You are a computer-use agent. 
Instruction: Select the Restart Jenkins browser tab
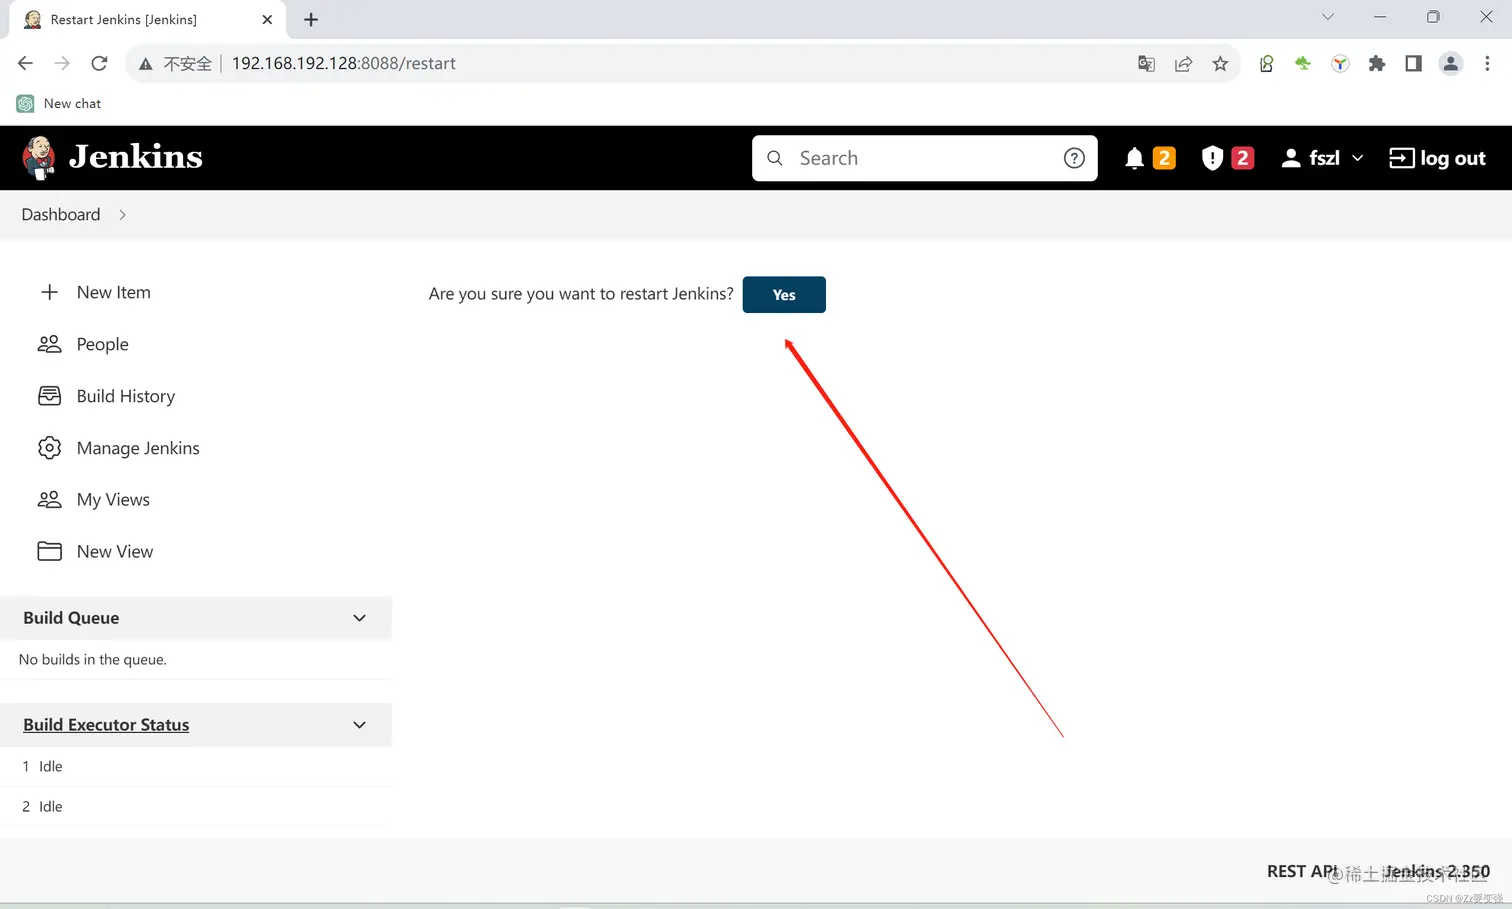pyautogui.click(x=147, y=20)
